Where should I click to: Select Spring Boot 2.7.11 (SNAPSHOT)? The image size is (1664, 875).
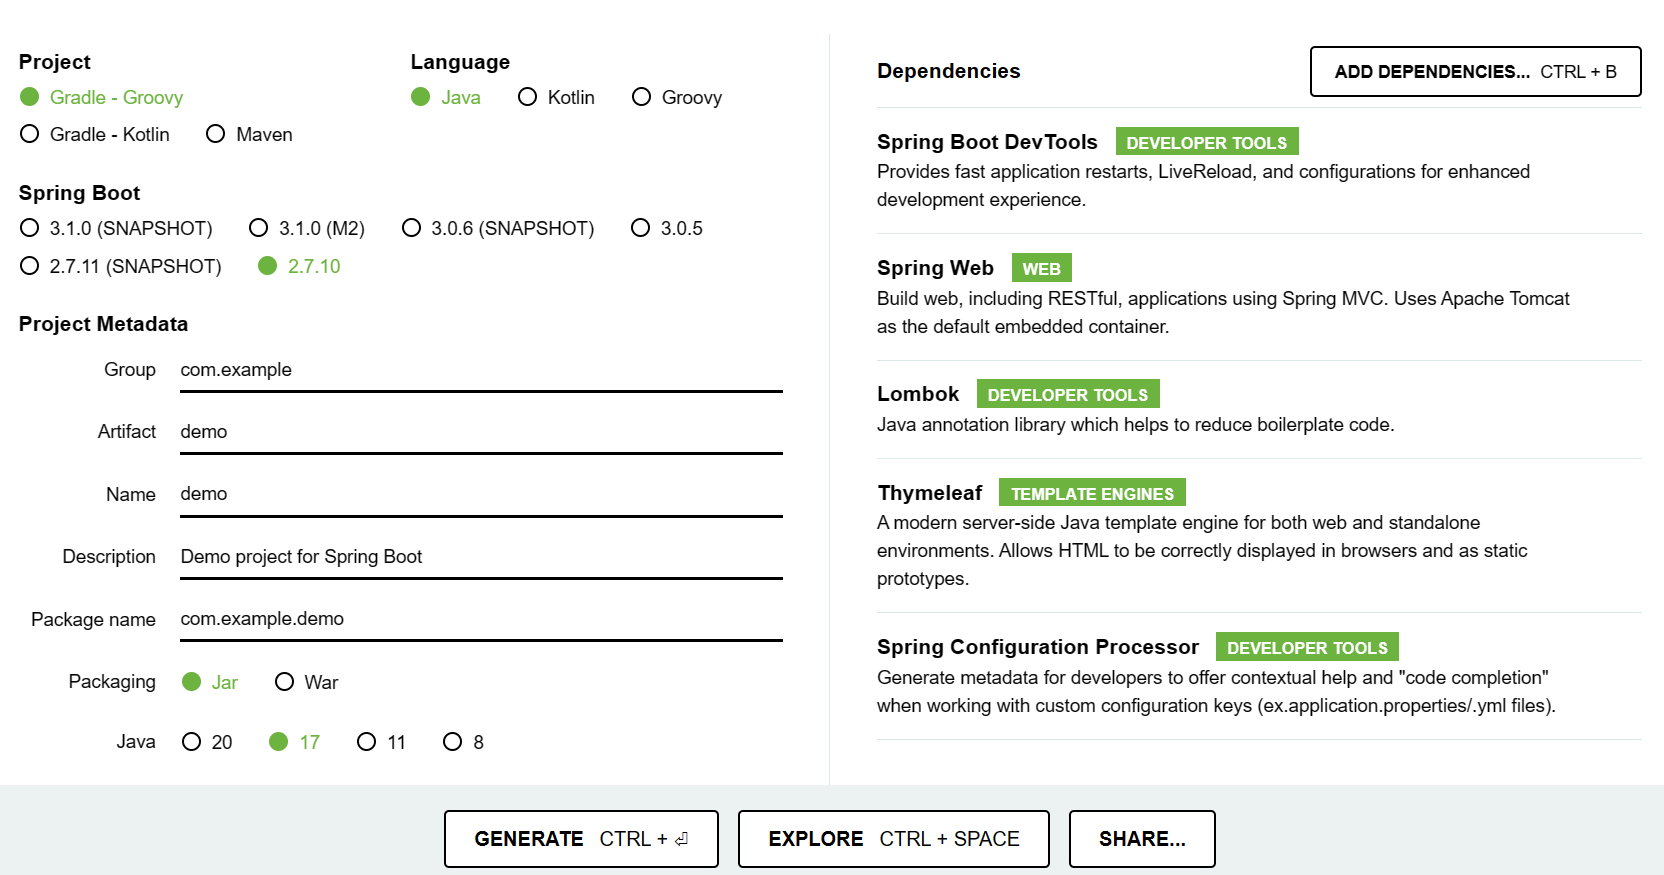point(120,266)
